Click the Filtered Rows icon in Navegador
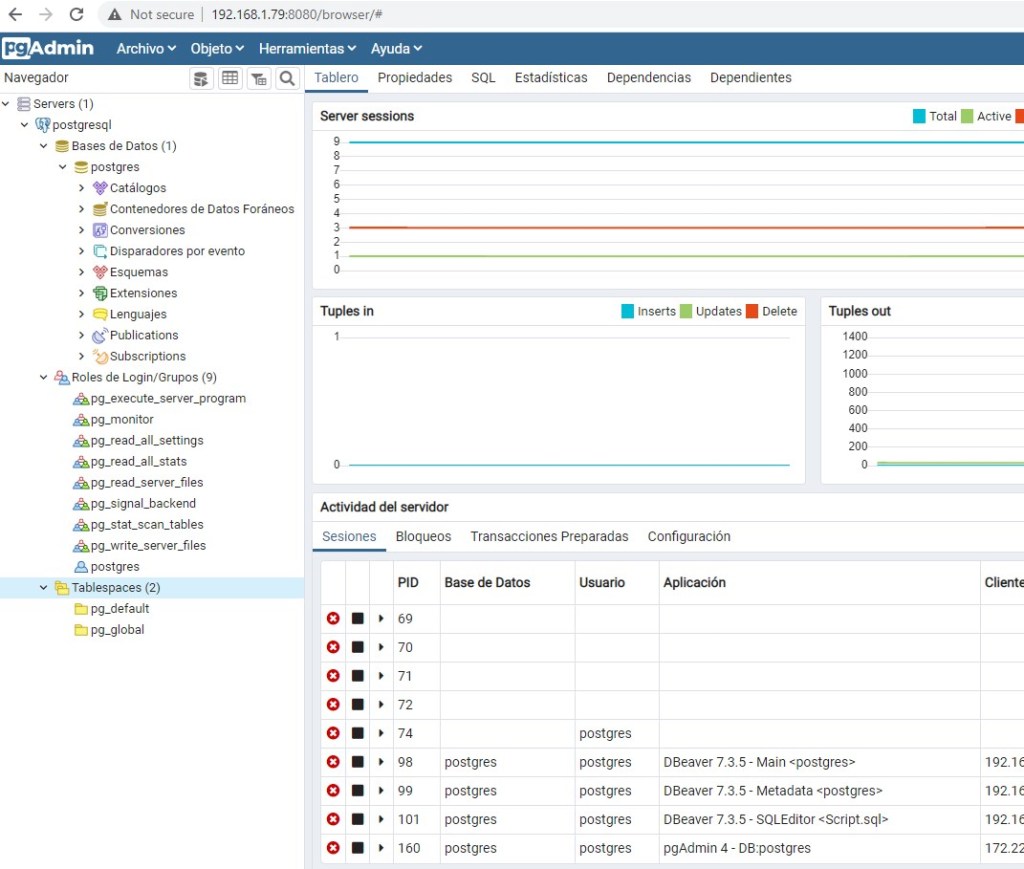 [258, 79]
